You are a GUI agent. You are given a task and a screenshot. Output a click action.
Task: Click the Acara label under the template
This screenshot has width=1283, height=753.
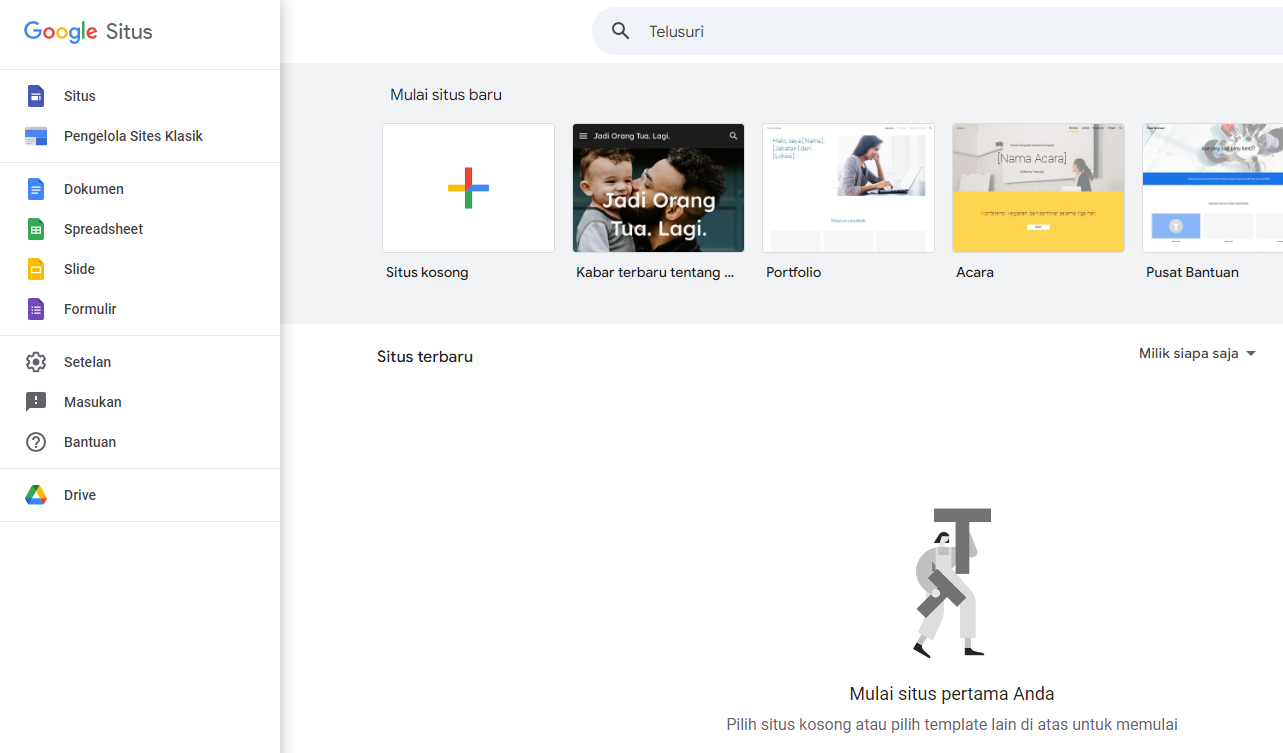click(975, 272)
